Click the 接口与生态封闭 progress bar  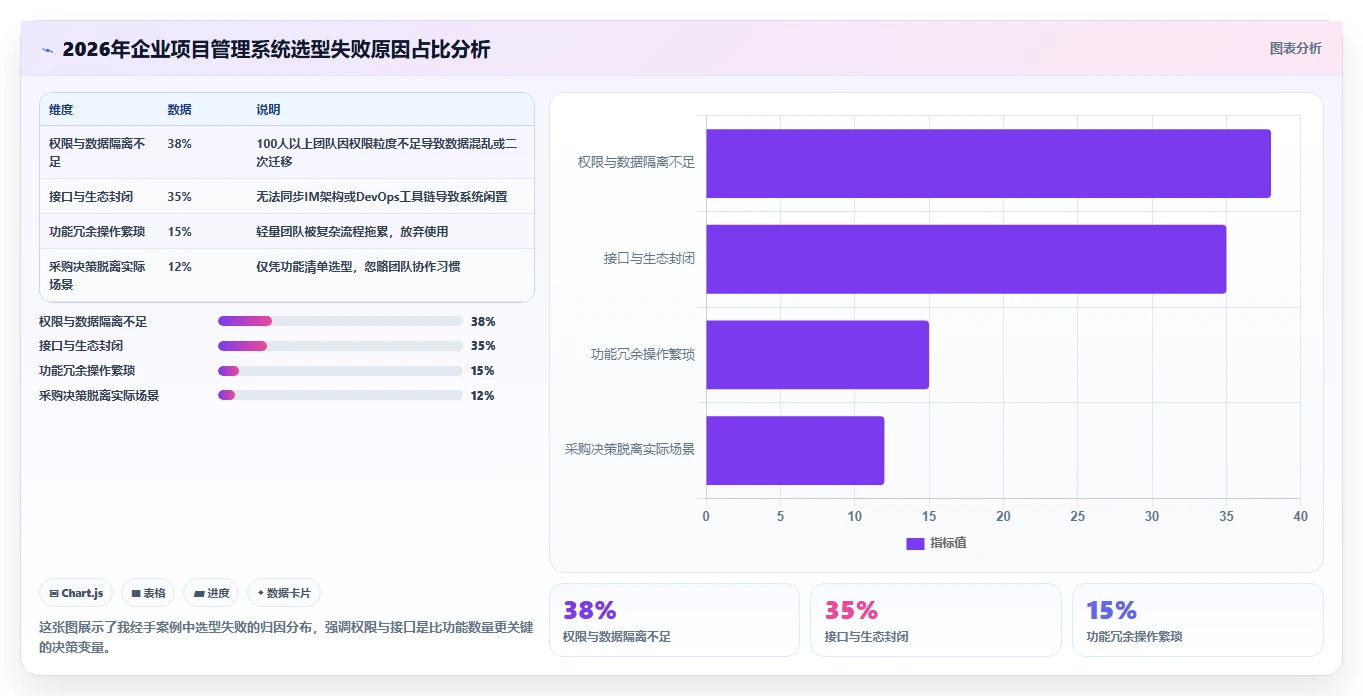click(x=340, y=346)
